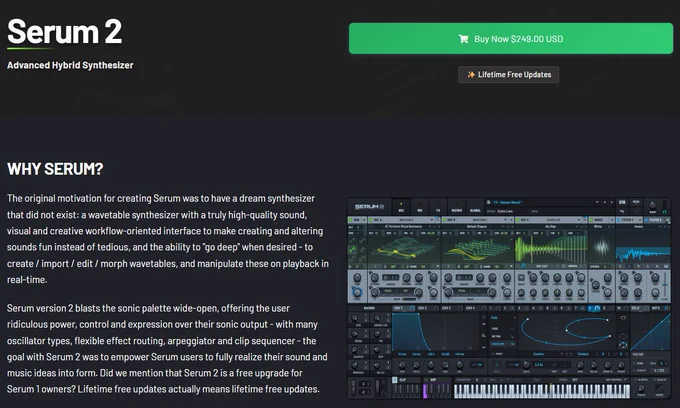Open the MIX tab in Serum

point(419,207)
